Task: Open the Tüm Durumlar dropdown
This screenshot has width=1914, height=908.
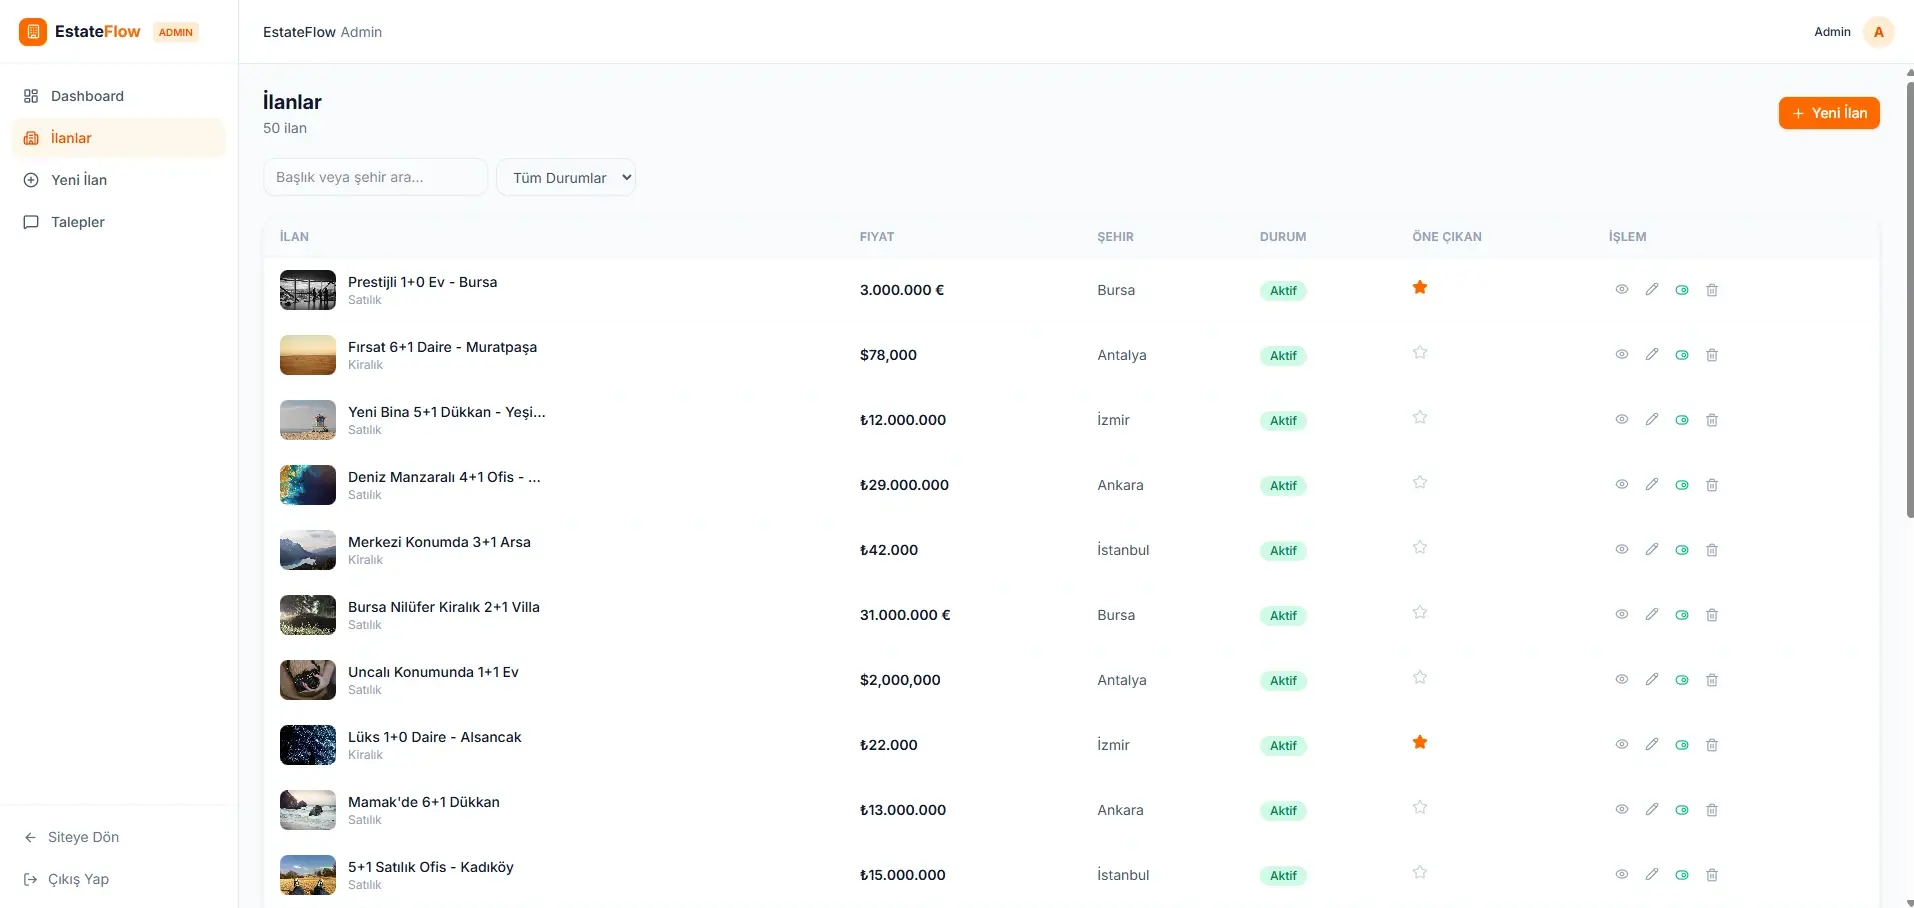Action: click(x=566, y=177)
